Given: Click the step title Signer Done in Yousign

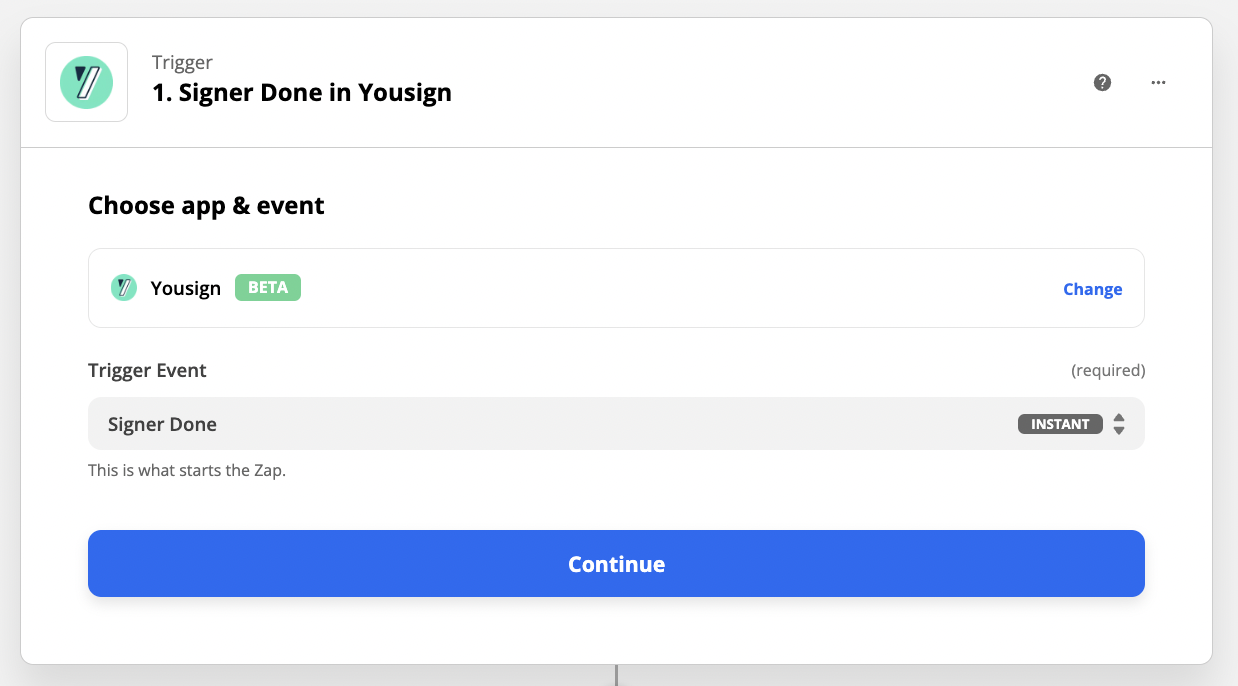Looking at the screenshot, I should 302,92.
